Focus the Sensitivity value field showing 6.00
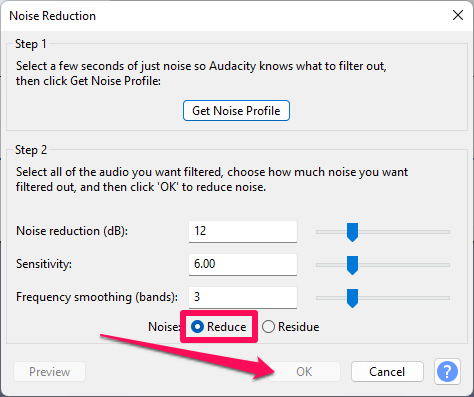The width and height of the screenshot is (474, 397). [243, 264]
